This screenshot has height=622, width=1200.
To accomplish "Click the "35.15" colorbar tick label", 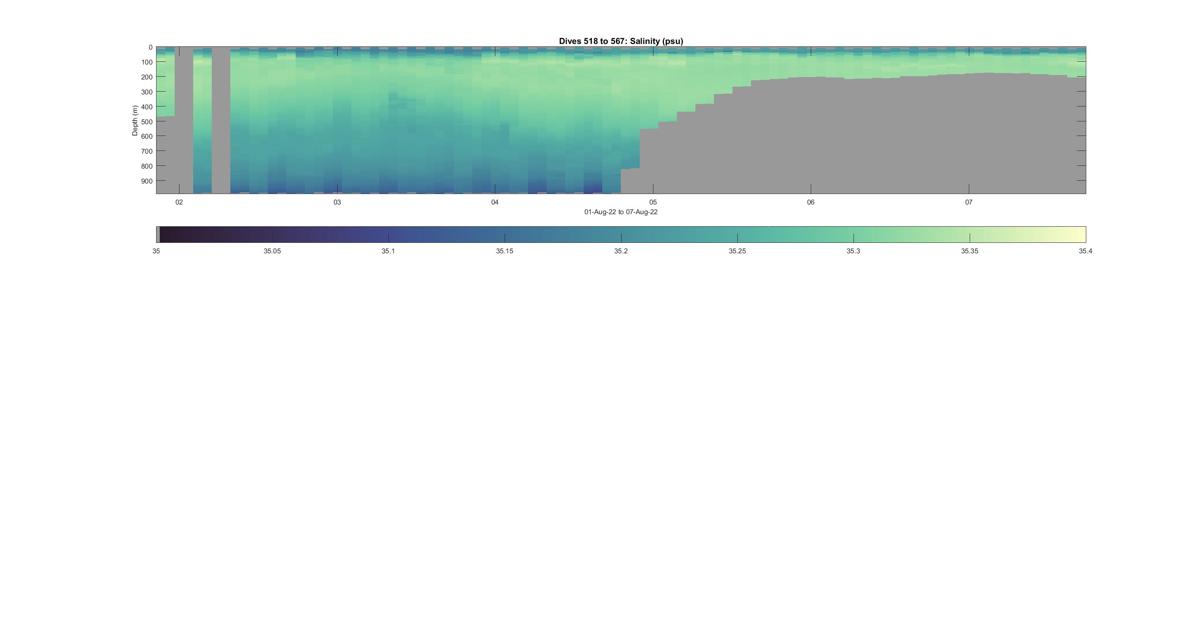I will tap(504, 251).
